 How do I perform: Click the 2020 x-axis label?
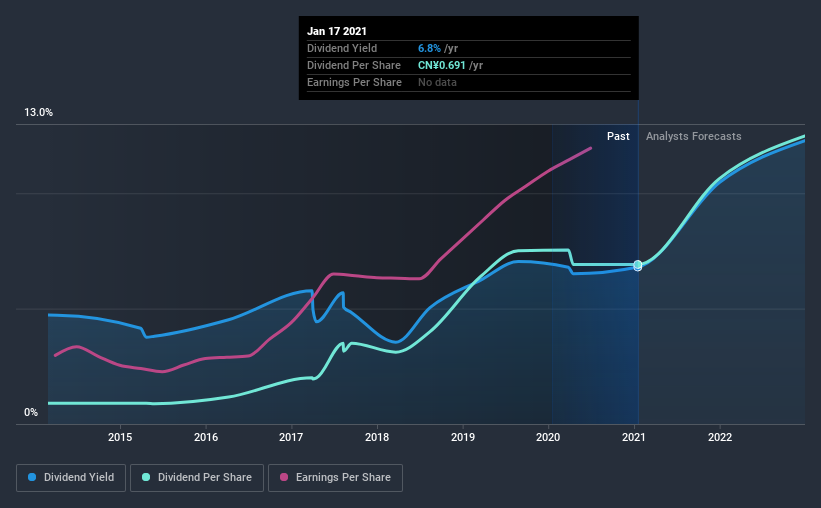click(x=548, y=437)
